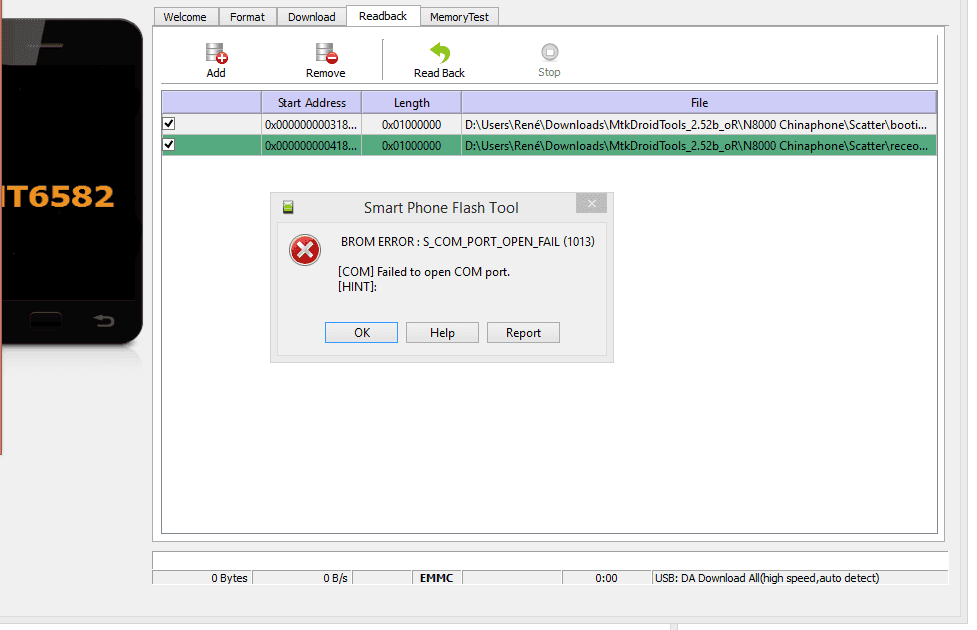Click the 0 Bytes status bar field
The height and width of the screenshot is (630, 977).
(202, 578)
